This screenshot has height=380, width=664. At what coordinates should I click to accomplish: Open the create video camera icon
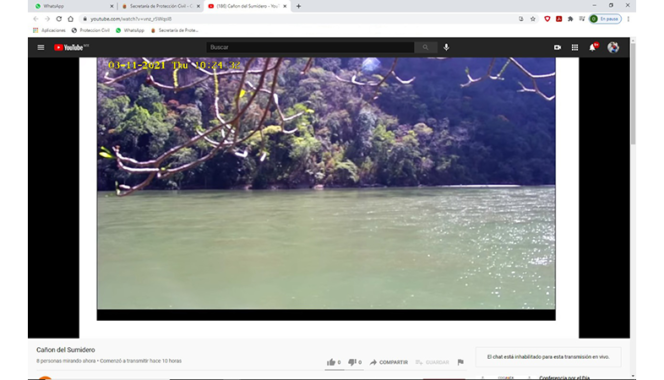[x=557, y=47]
